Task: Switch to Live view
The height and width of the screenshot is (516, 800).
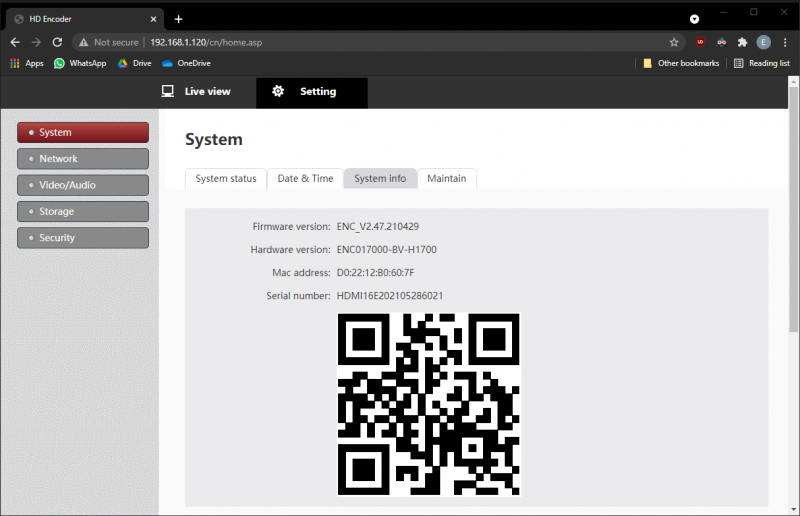Action: (x=196, y=91)
